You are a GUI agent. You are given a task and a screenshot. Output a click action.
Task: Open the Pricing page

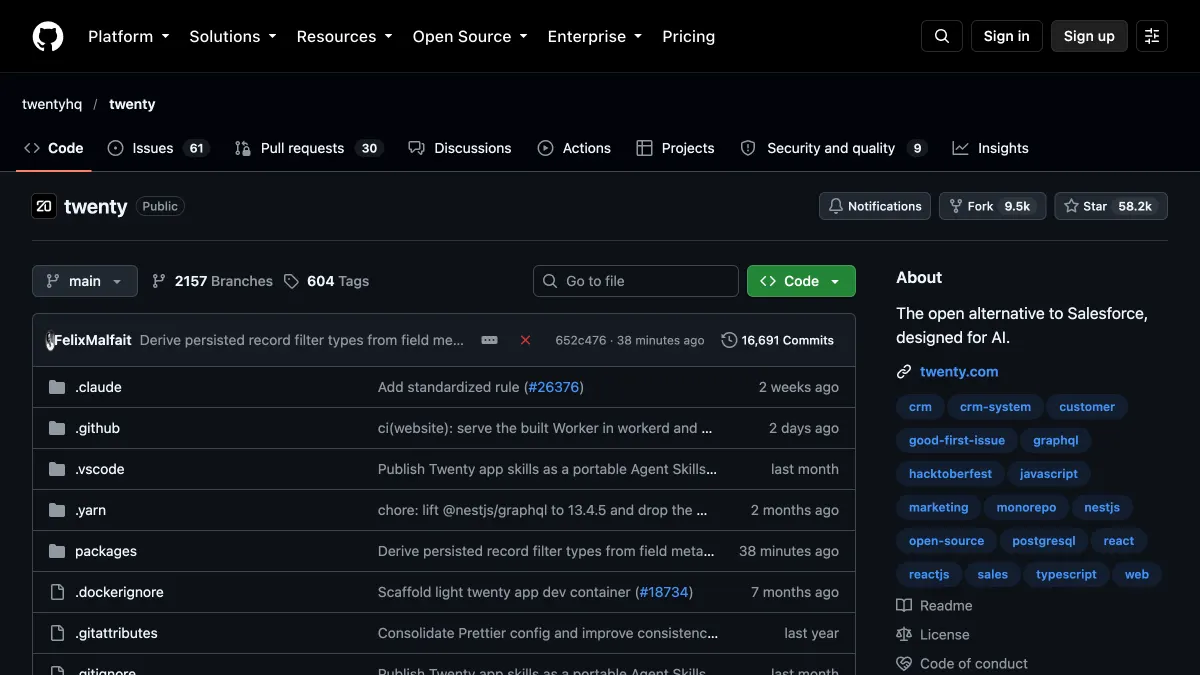(x=689, y=36)
